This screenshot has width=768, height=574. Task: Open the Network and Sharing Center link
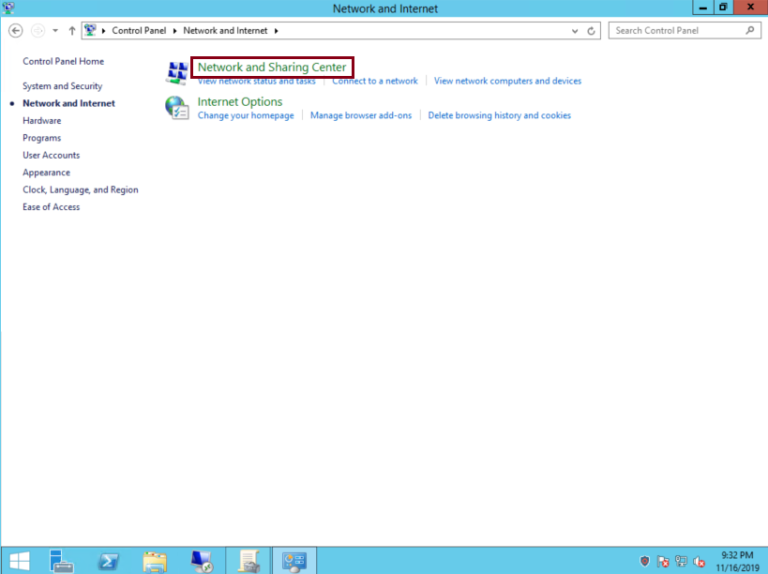coord(272,67)
